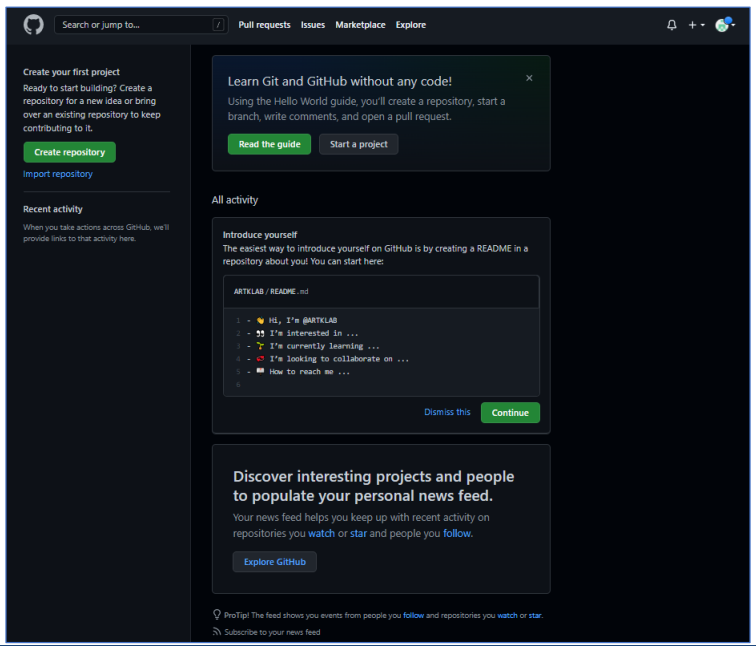Open the star link in news feed card

coord(358,533)
